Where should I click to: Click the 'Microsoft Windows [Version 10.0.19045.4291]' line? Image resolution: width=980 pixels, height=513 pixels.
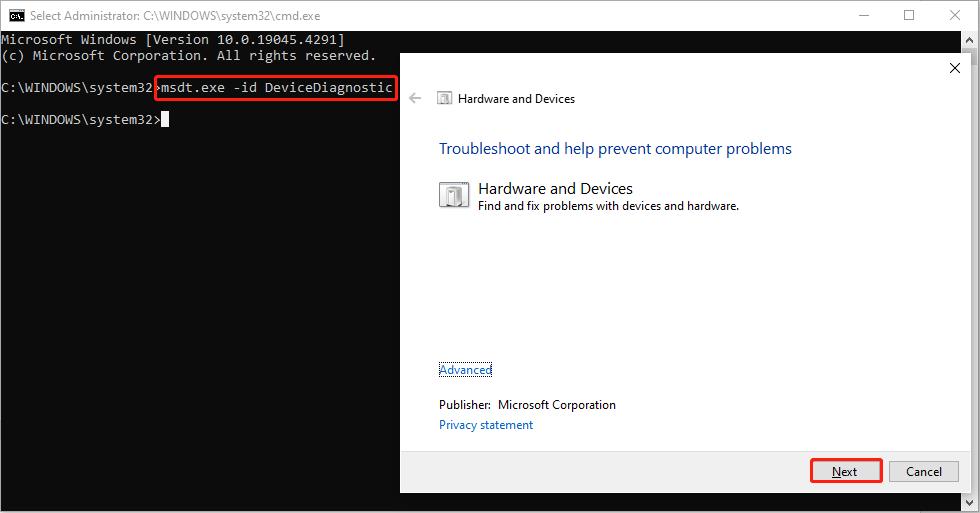173,39
